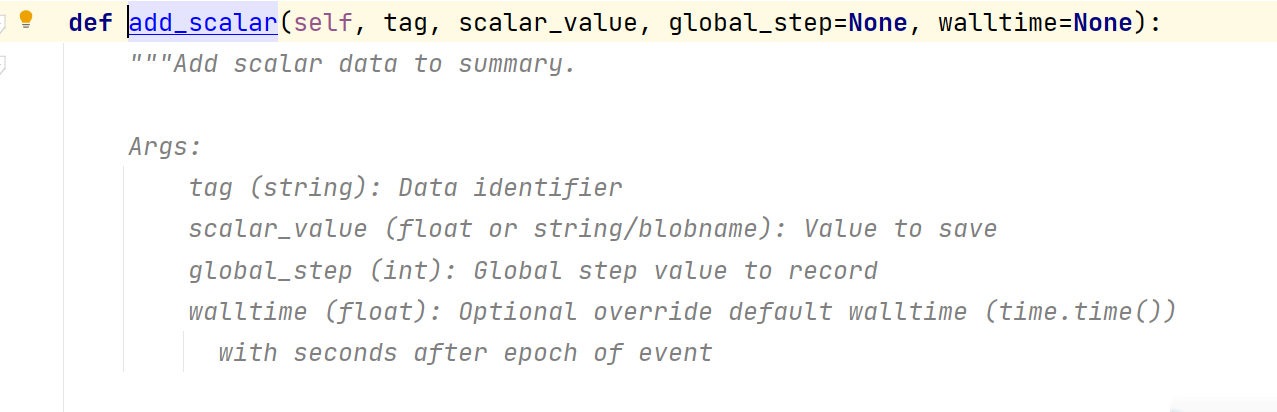
Task: Follow the add_scalar hyperlinked function name
Action: [203, 22]
